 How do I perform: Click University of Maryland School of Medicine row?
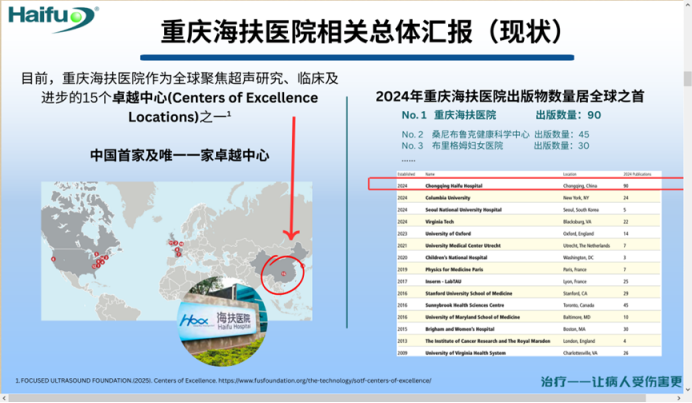pyautogui.click(x=529, y=317)
